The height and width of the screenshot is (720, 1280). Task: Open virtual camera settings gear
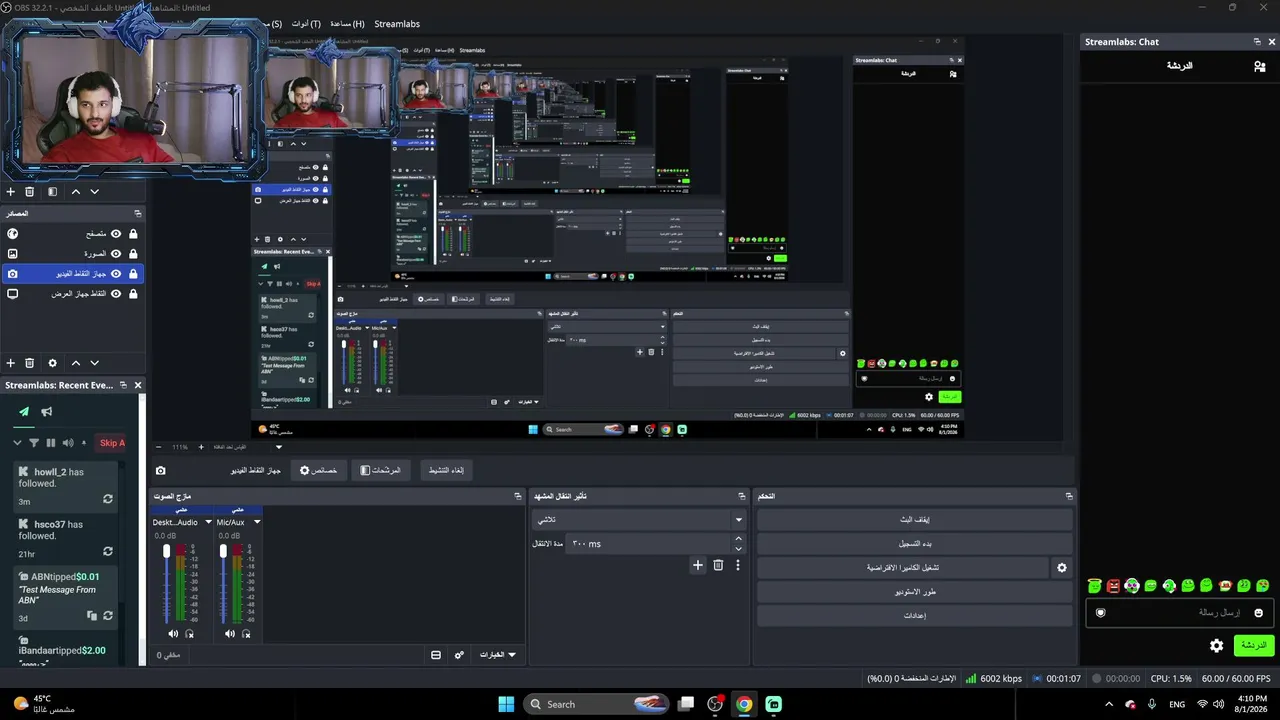(x=1062, y=568)
